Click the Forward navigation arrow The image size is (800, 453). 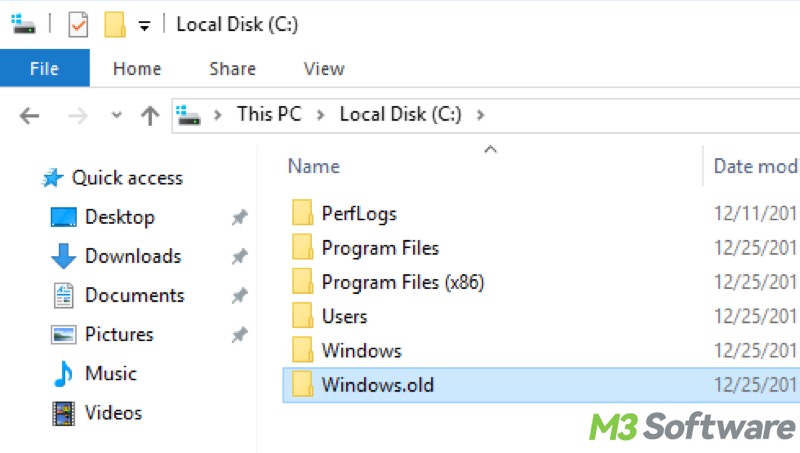coord(77,115)
